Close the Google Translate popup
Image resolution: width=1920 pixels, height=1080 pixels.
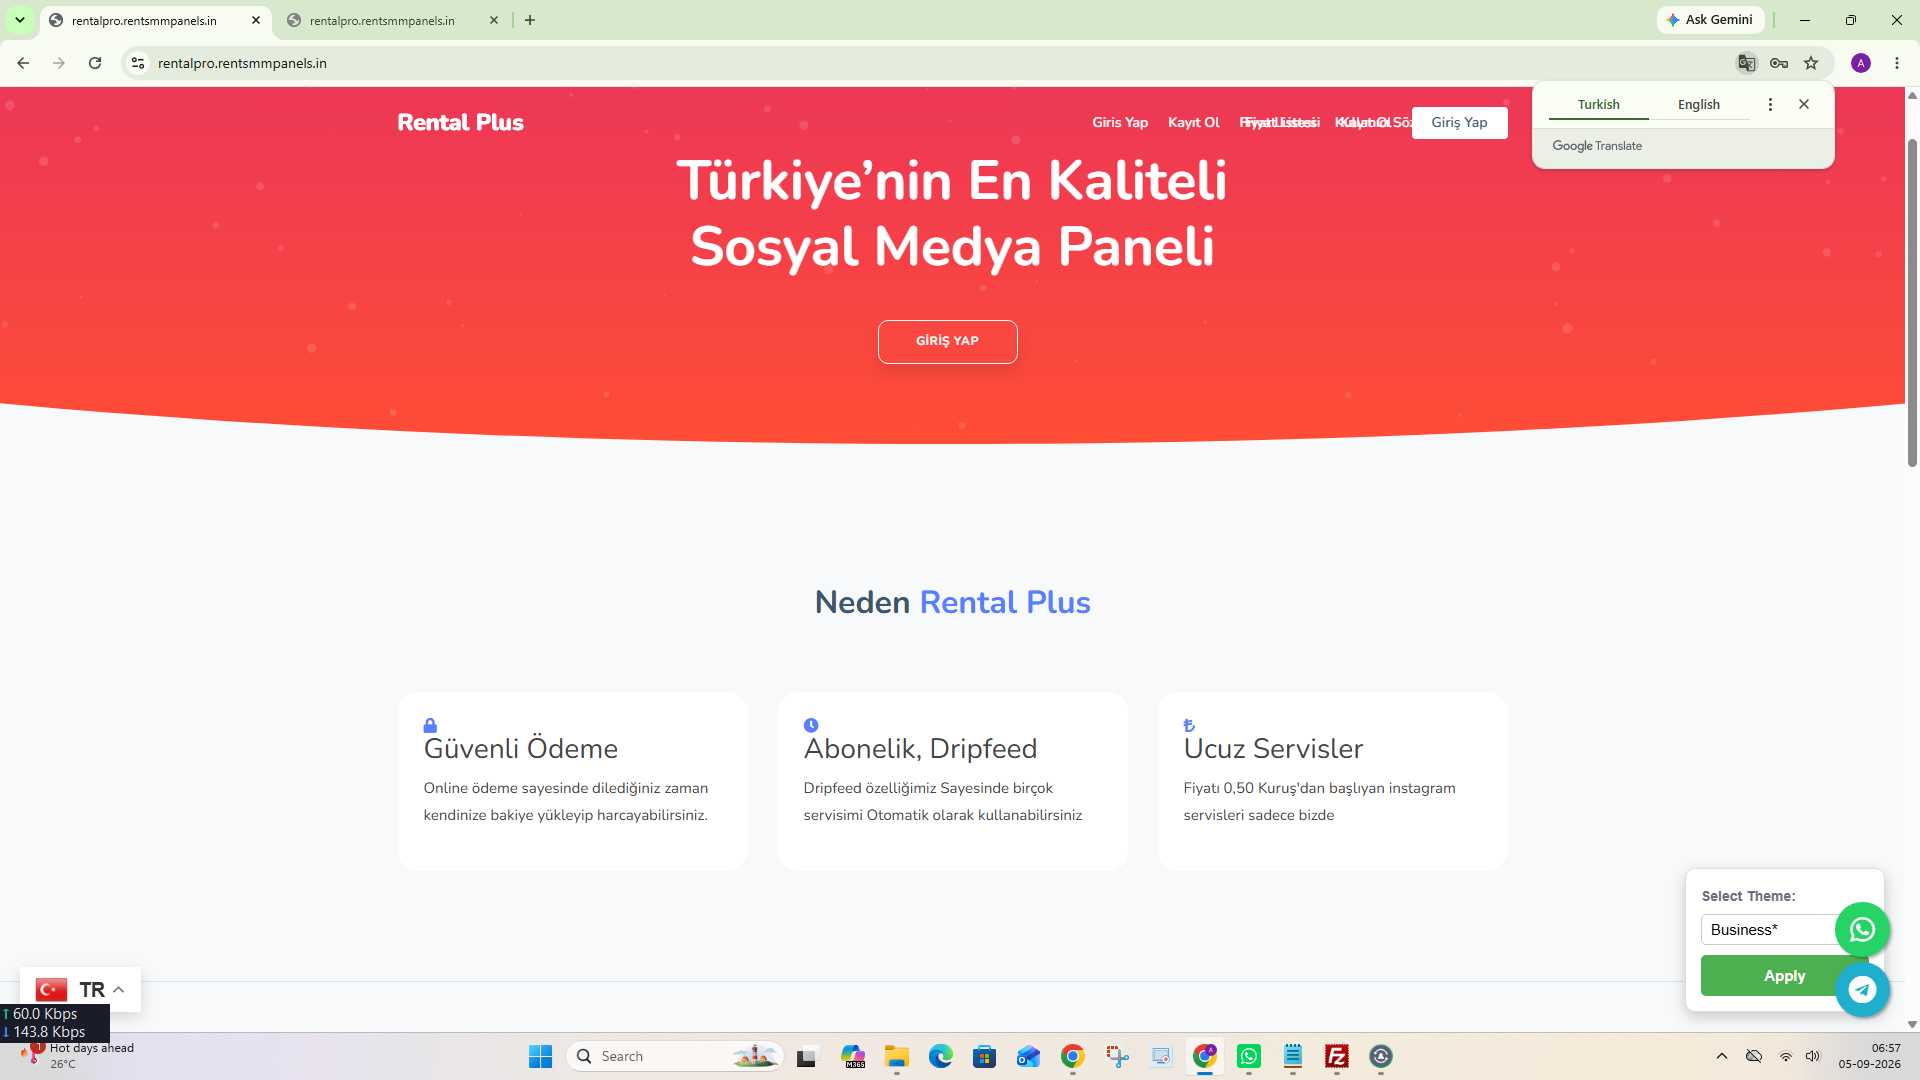(1804, 104)
